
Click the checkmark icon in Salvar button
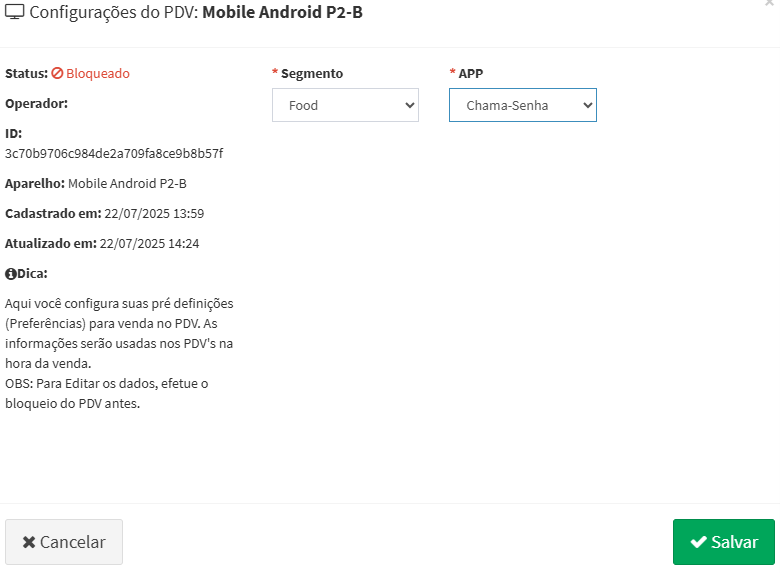click(x=699, y=542)
